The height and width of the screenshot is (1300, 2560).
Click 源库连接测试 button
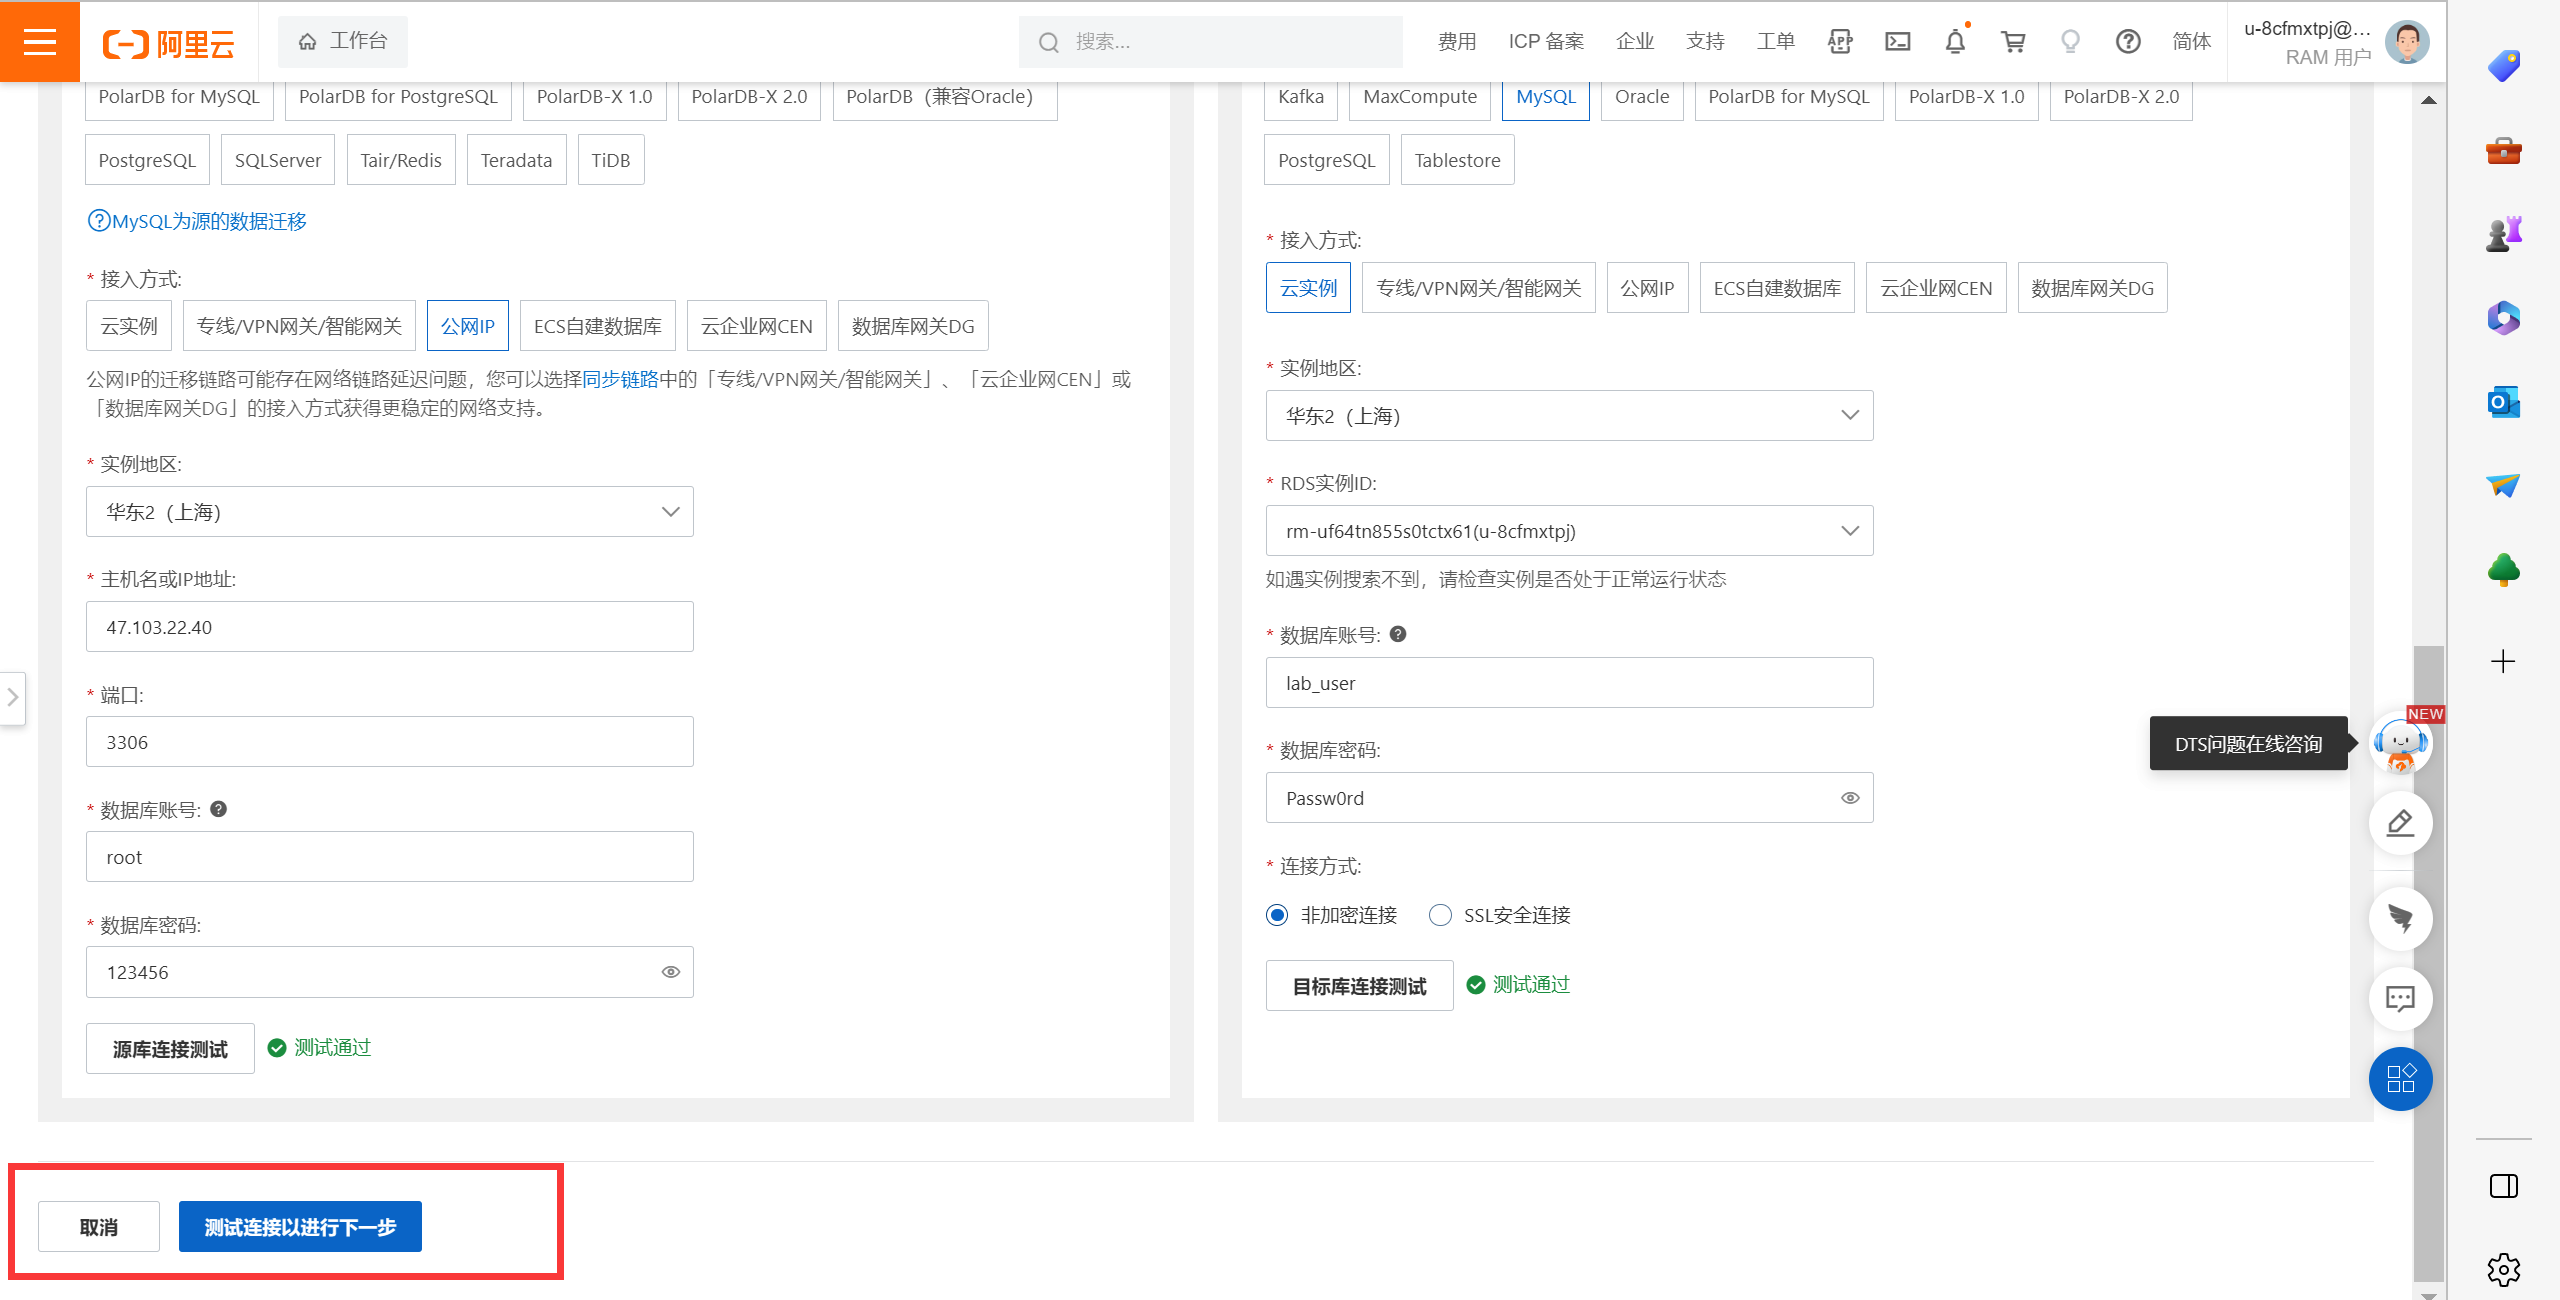pos(170,1049)
